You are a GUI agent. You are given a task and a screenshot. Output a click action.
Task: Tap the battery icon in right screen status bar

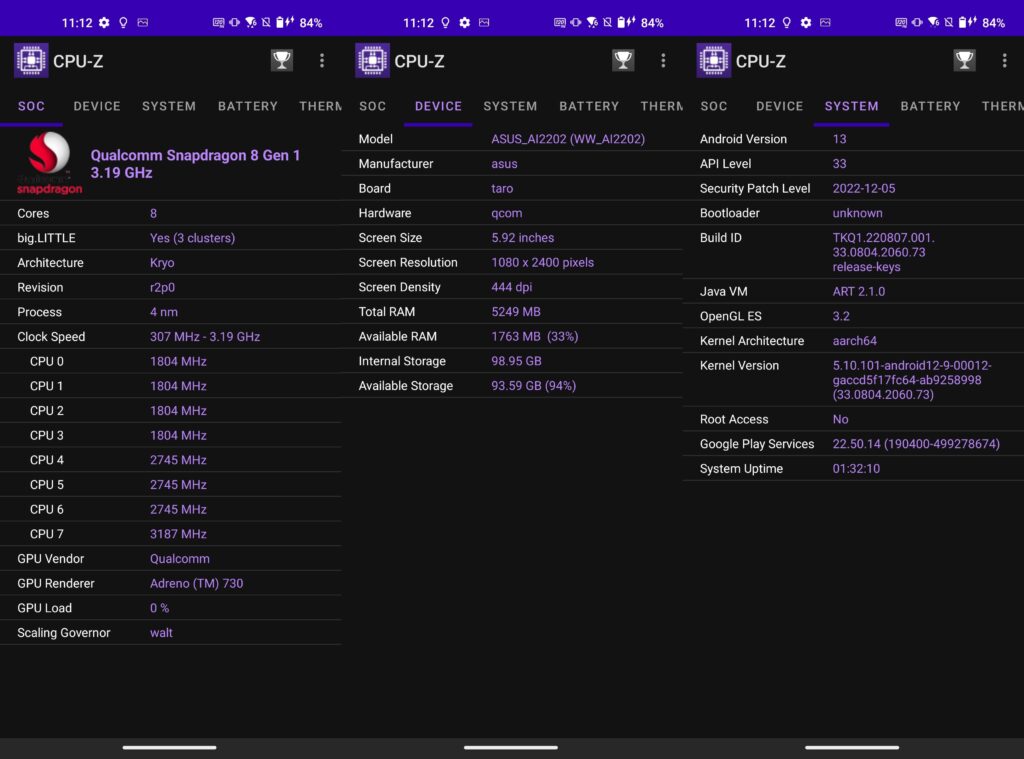963,23
